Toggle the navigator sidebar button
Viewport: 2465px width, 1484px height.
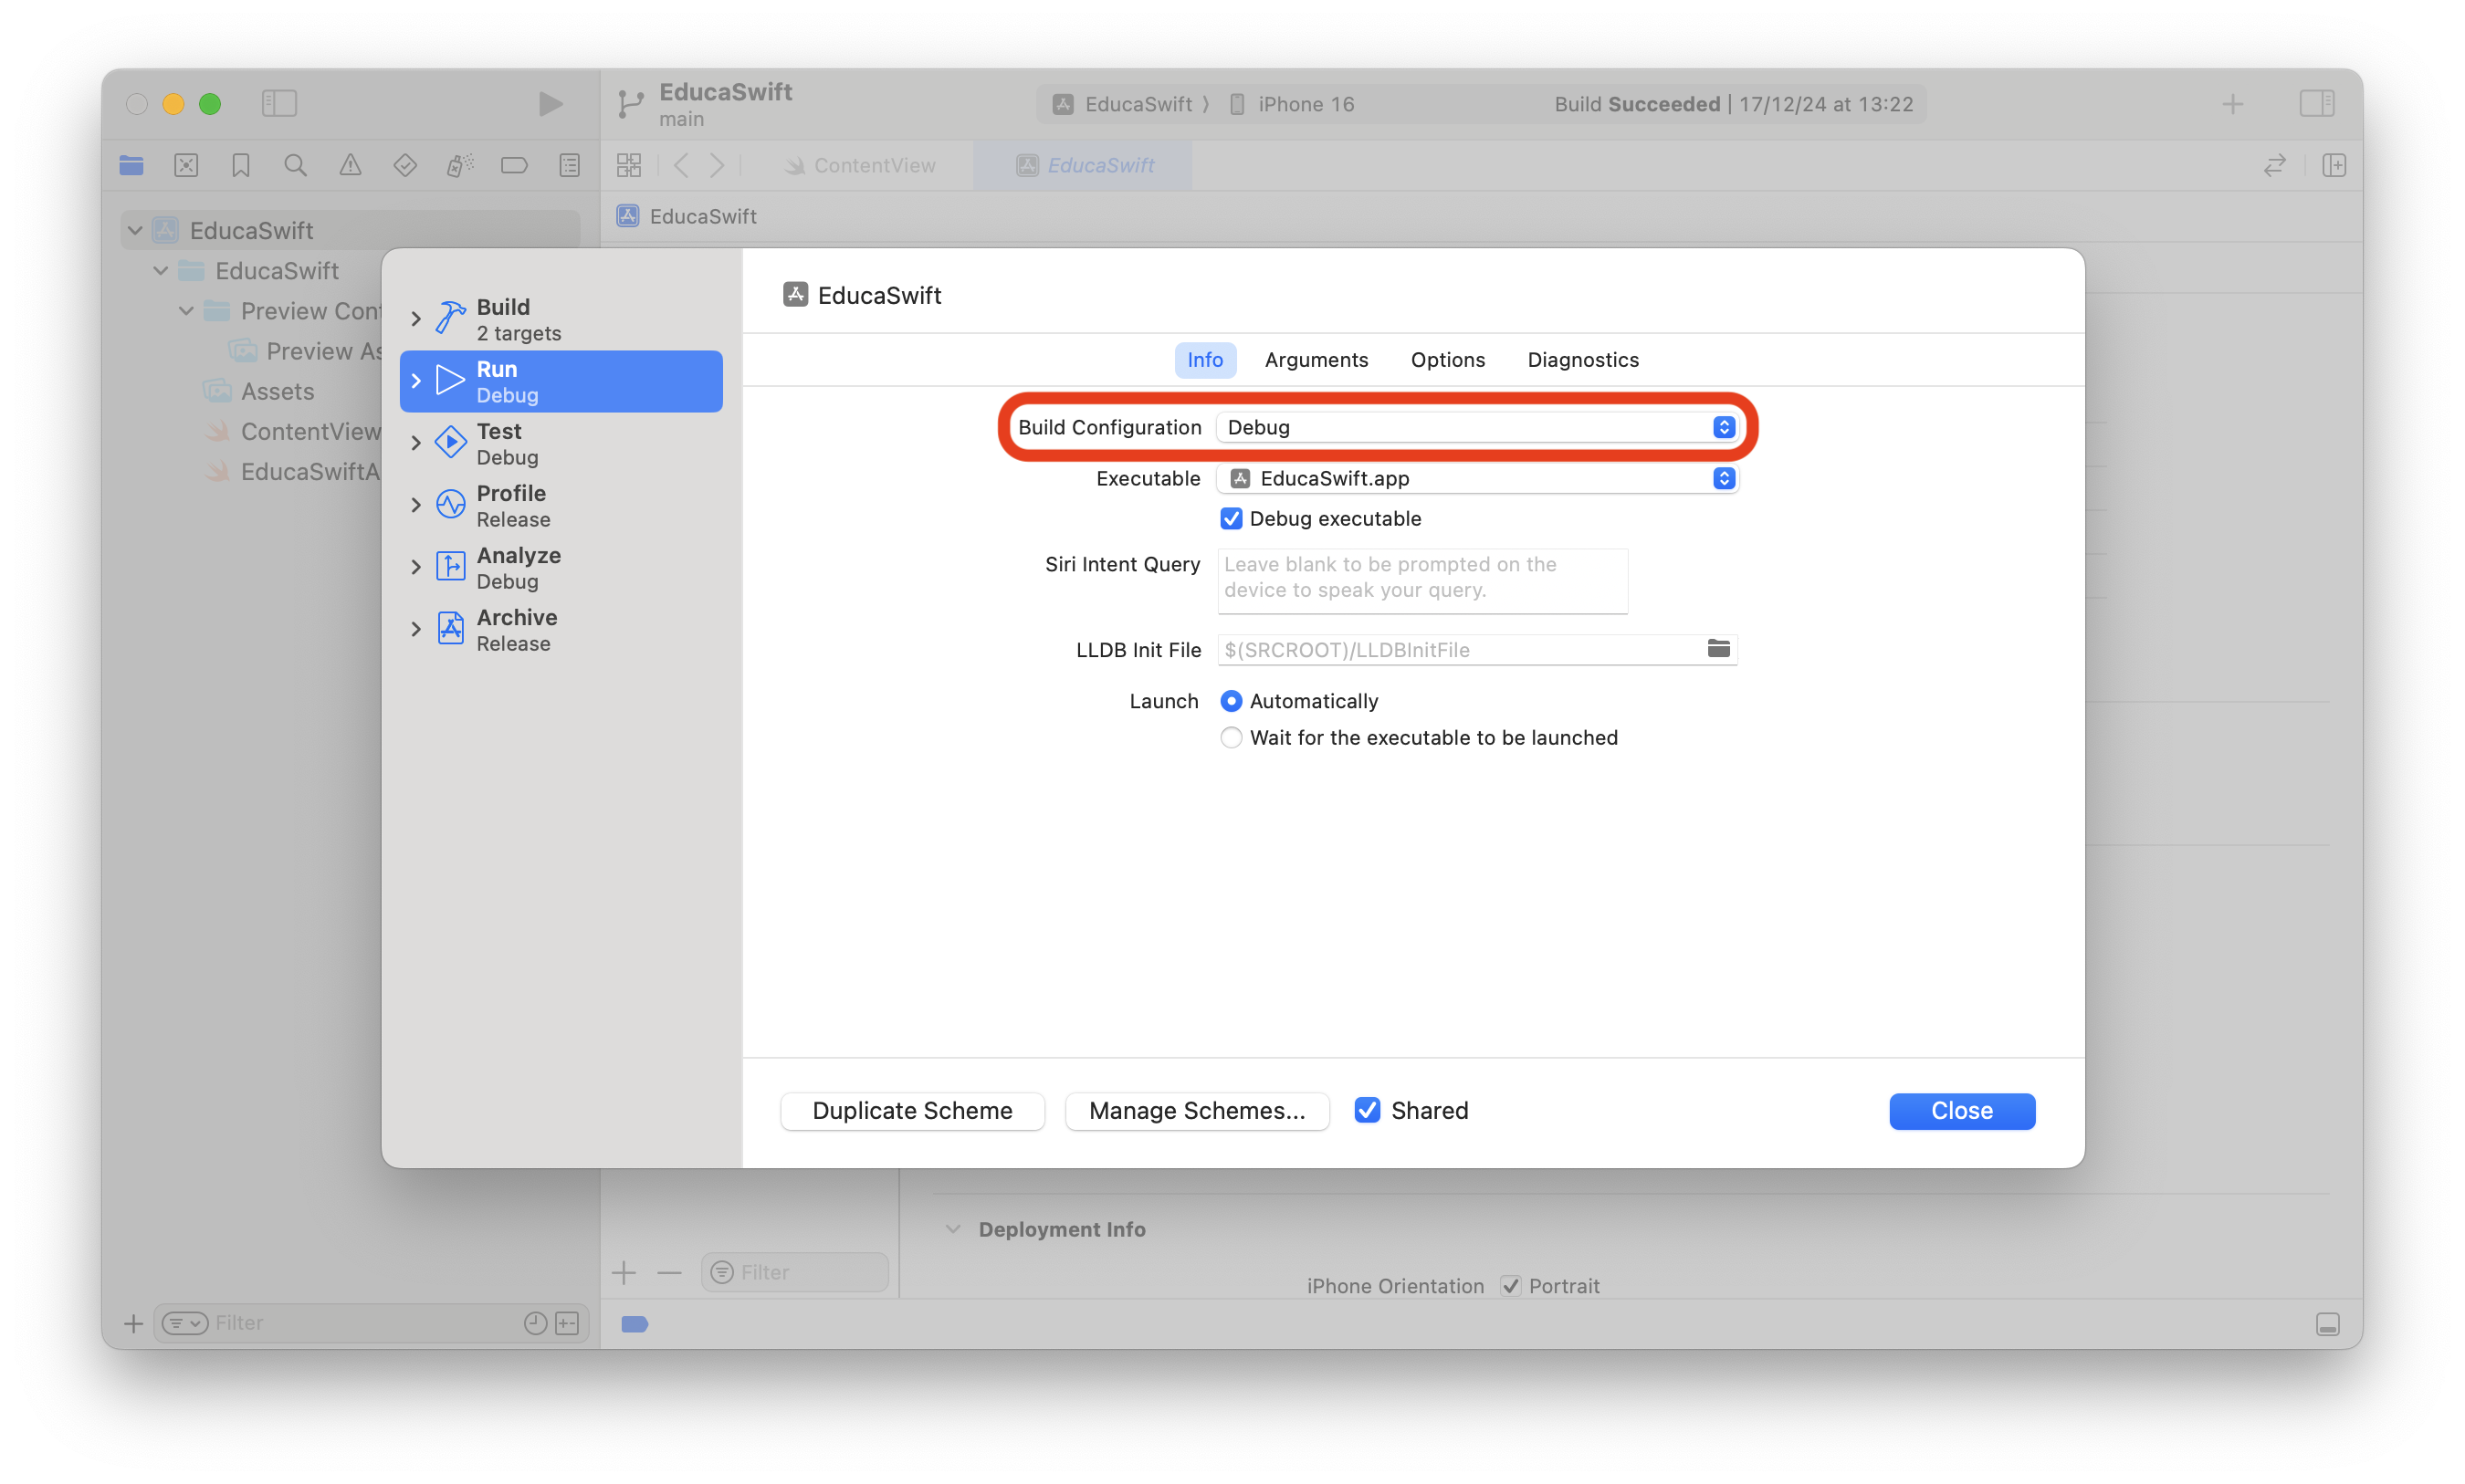tap(279, 103)
